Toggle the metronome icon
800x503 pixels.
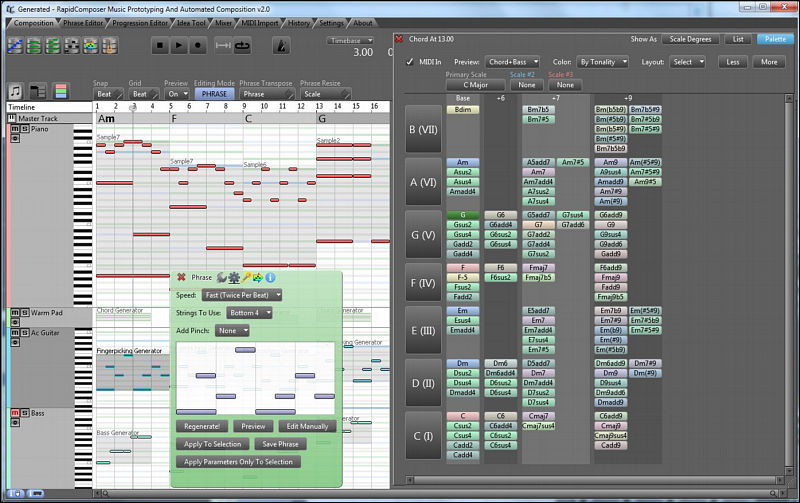[x=281, y=46]
